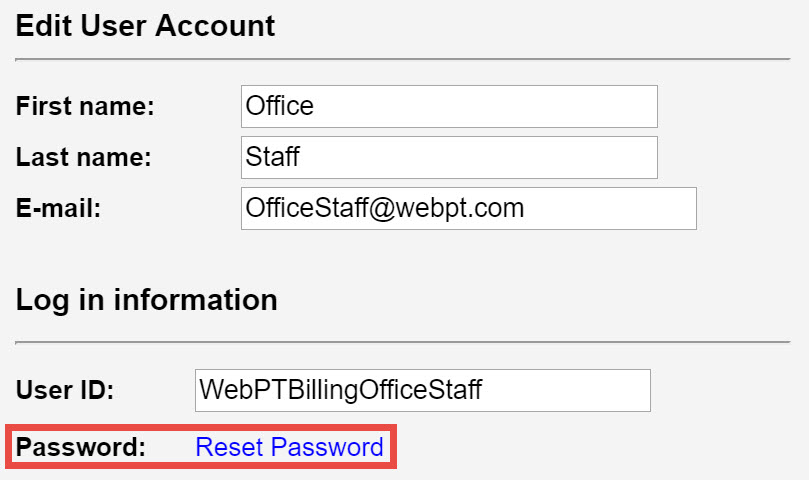This screenshot has height=480, width=809.
Task: Click the User ID input field
Action: coord(422,390)
